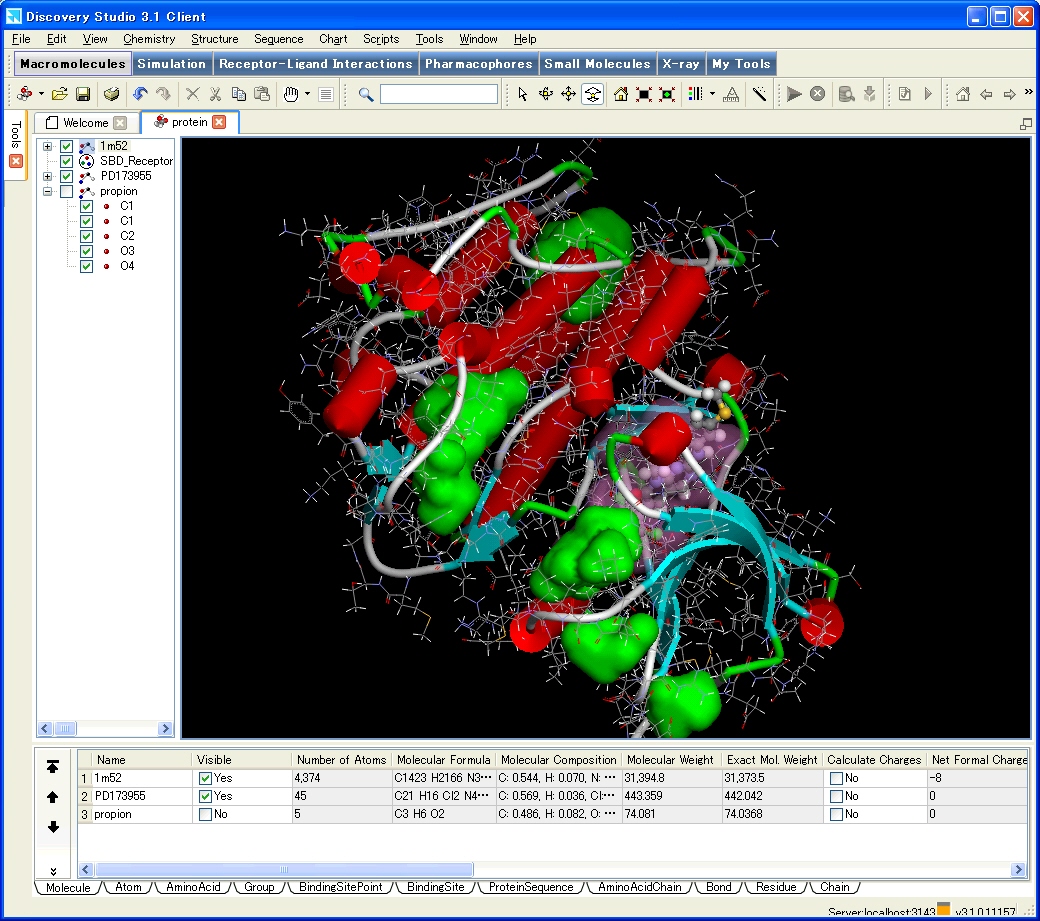Click the copy icon
Image resolution: width=1040 pixels, height=921 pixels.
point(239,94)
